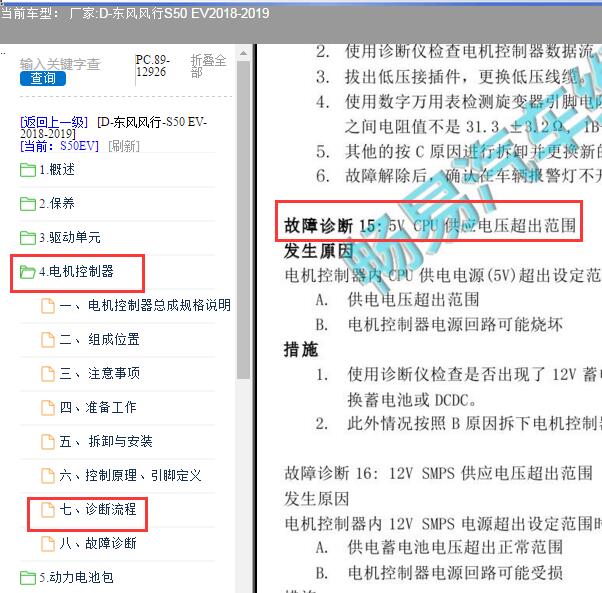602x593 pixels.
Task: Click line A. 供电蓄电池电压超出正常范围
Action: [439, 548]
